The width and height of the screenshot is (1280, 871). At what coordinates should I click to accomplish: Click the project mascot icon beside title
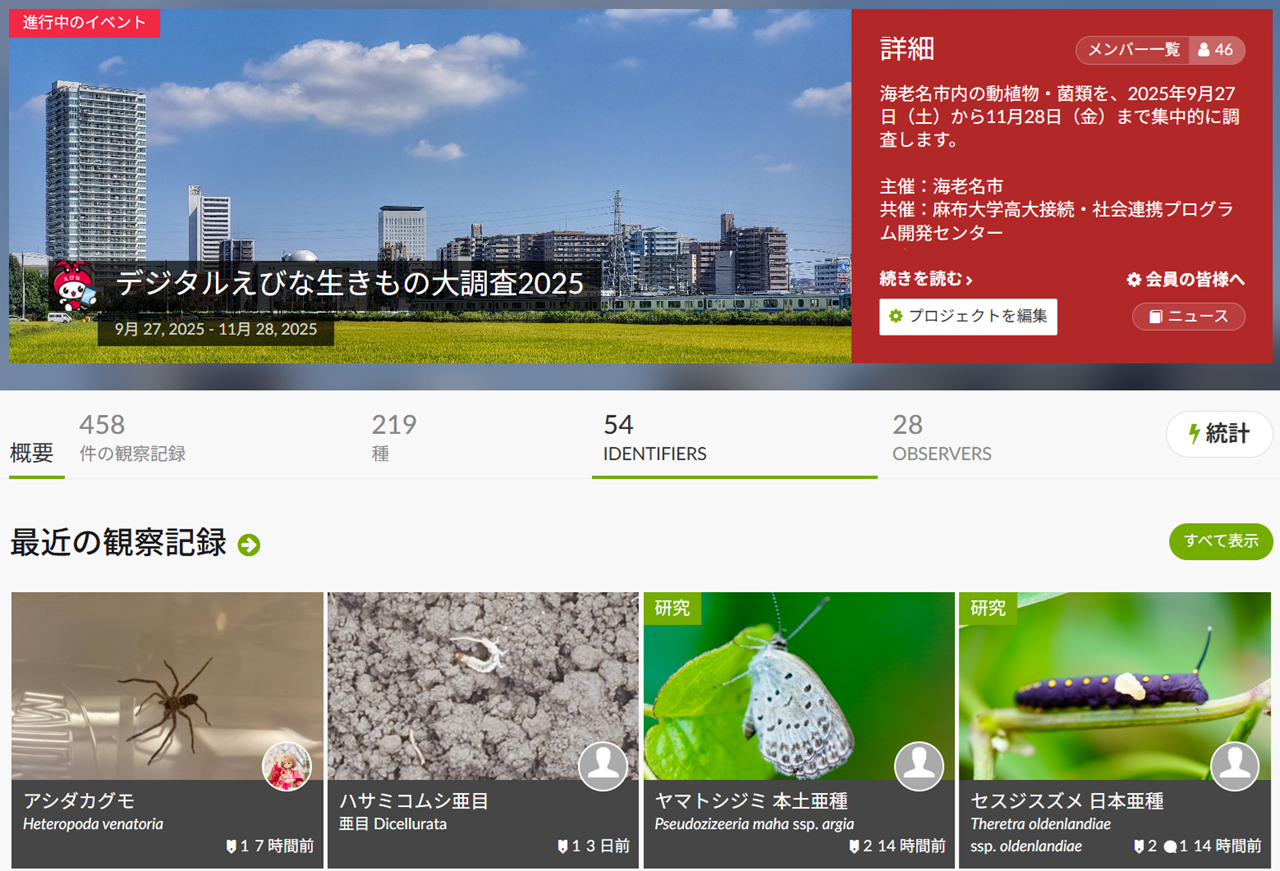(72, 285)
